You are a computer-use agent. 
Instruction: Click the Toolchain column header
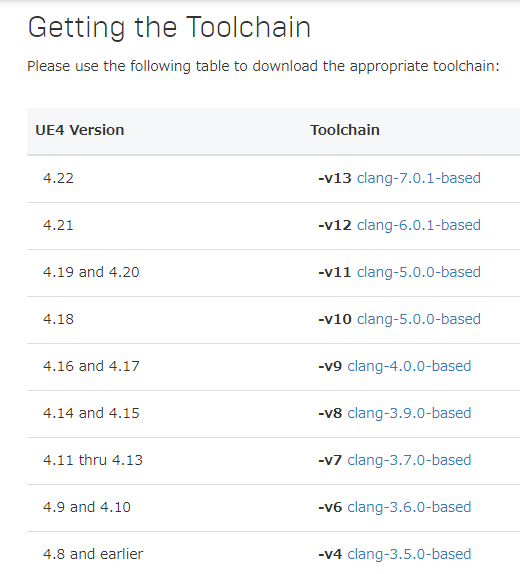pos(345,130)
